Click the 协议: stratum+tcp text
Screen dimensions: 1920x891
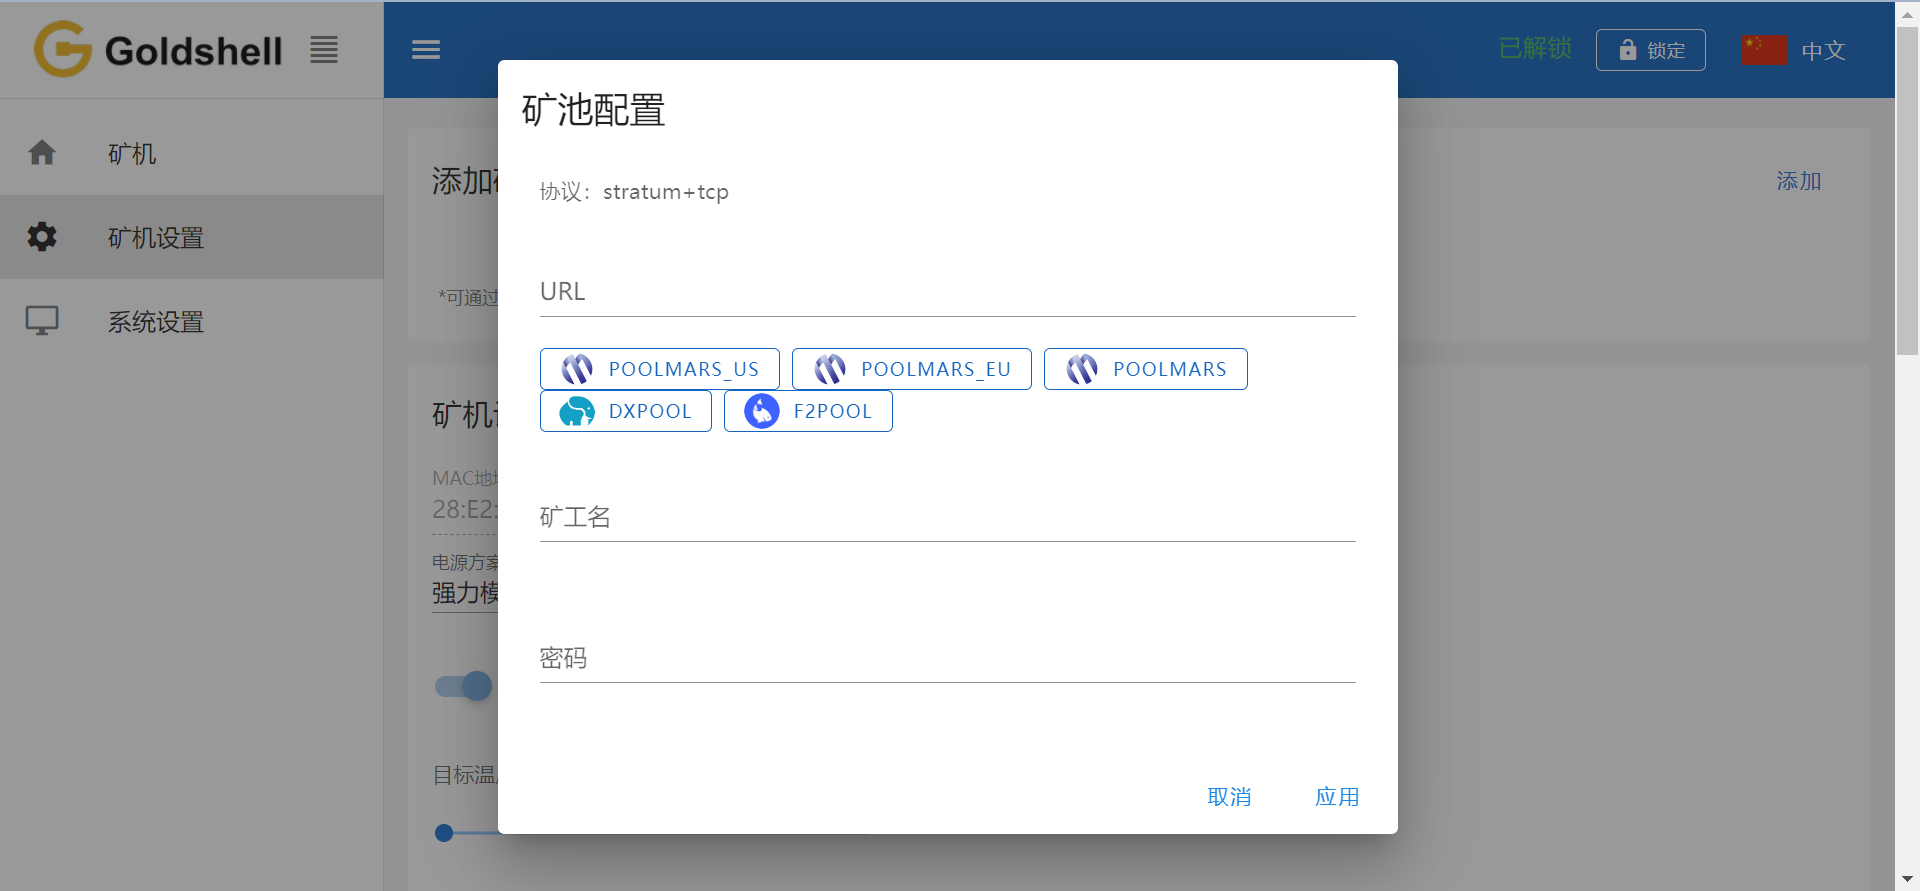click(x=634, y=192)
